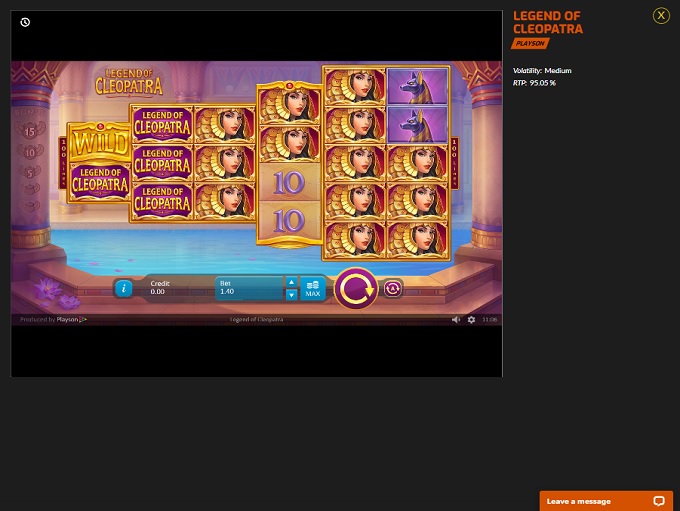
Task: Set bet to MAX
Action: click(313, 288)
